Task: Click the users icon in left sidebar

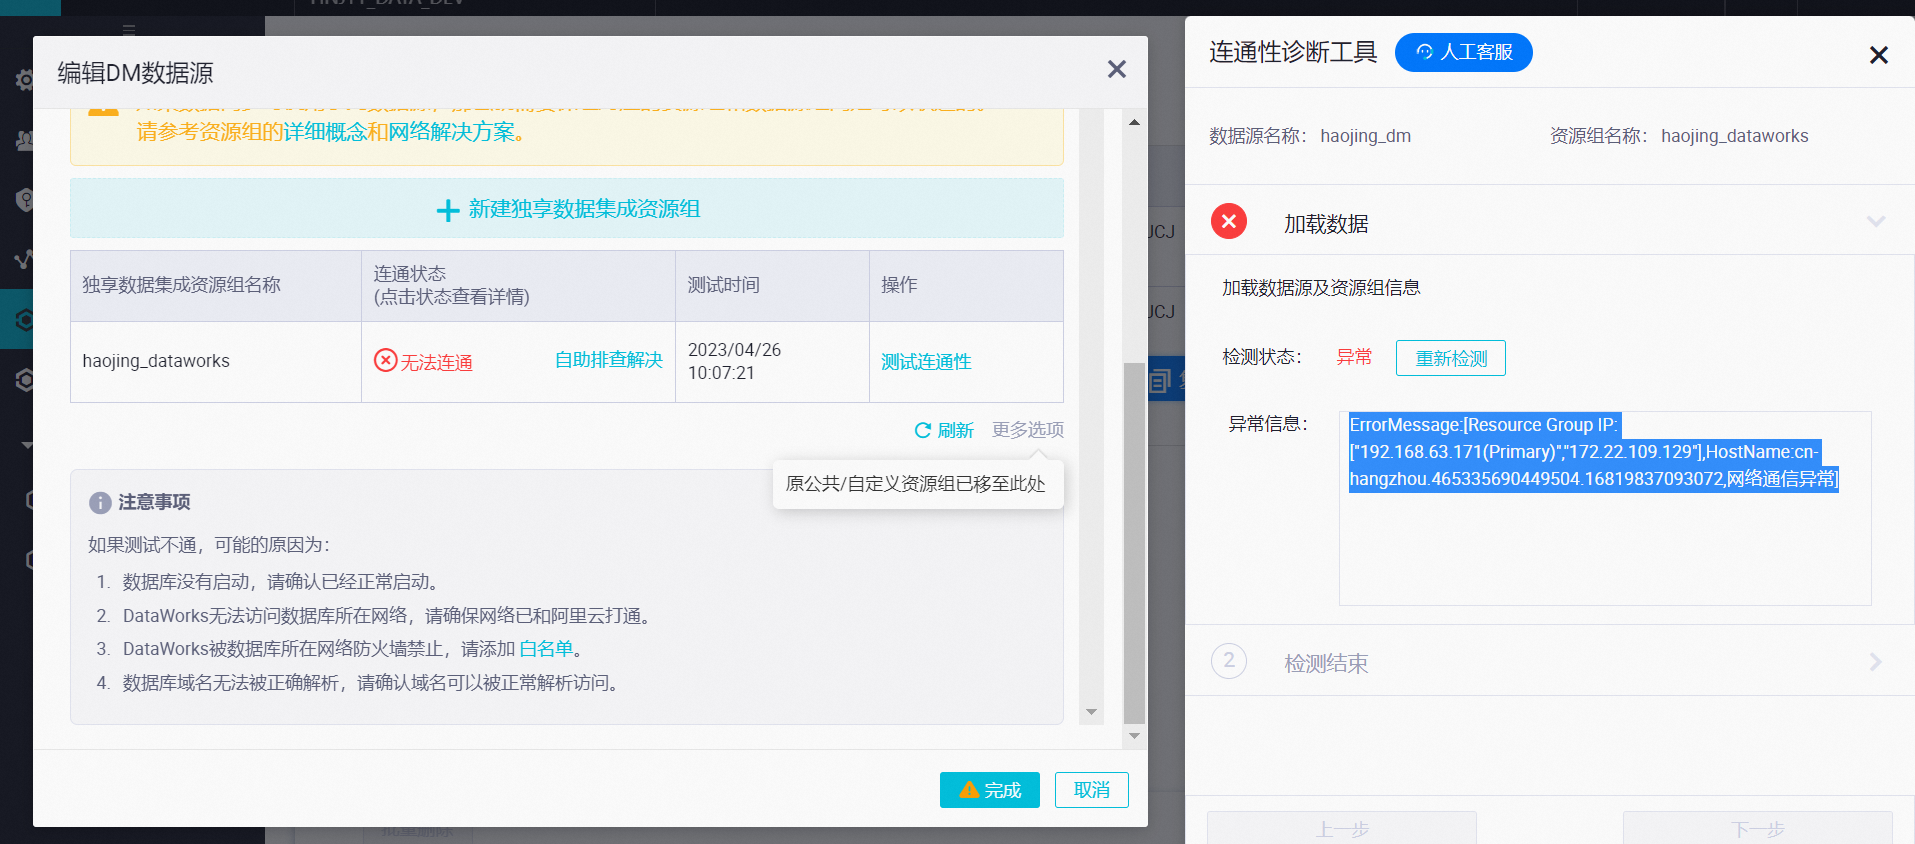Action: 24,140
